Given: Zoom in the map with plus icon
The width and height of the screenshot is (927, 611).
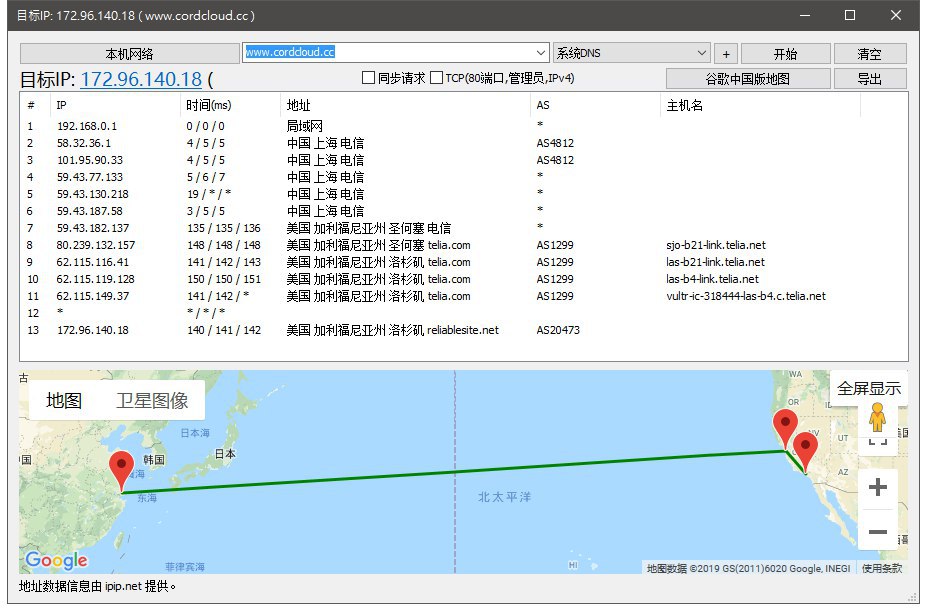Looking at the screenshot, I should pos(877,487).
